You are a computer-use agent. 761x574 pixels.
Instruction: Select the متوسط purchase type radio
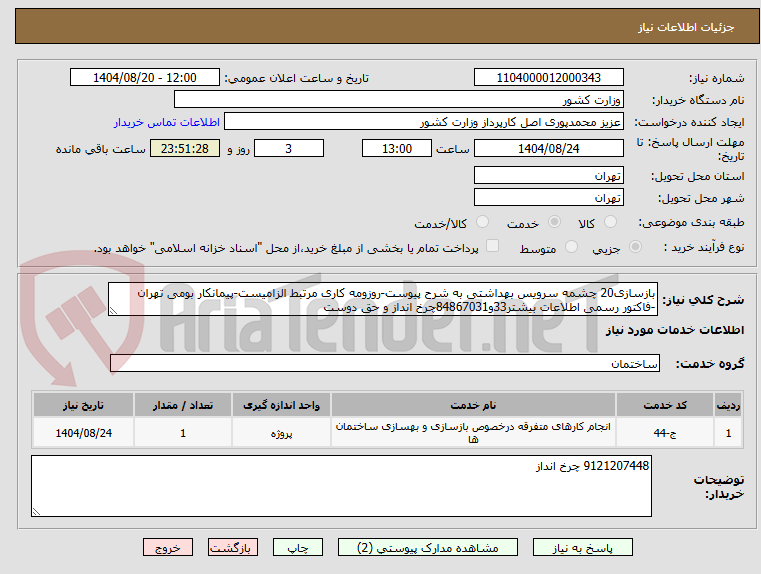[572, 247]
